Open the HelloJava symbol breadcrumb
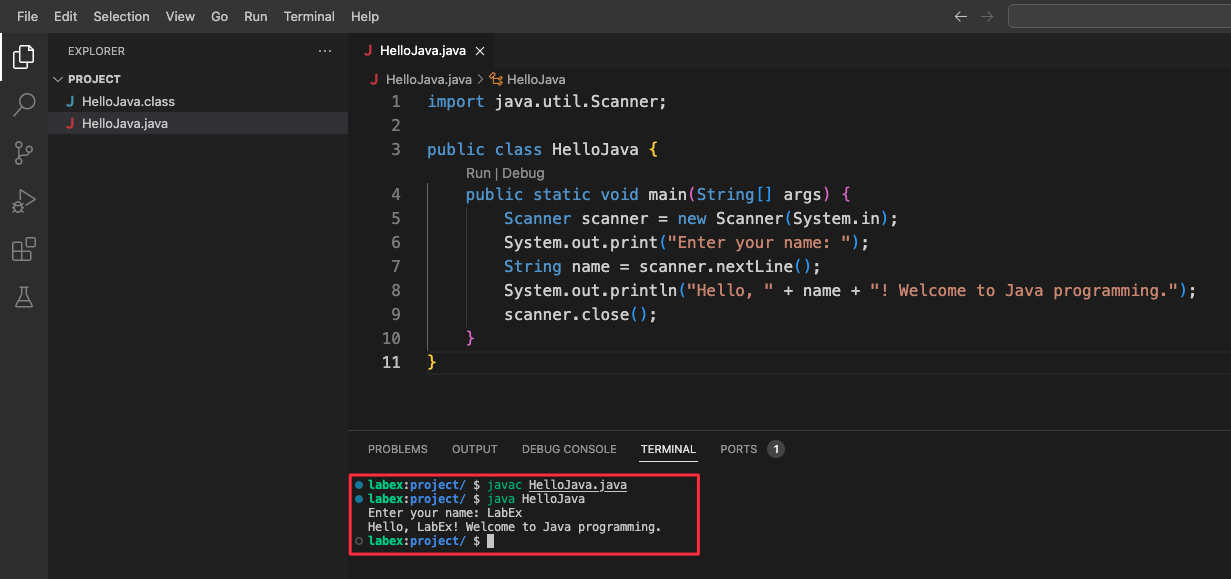The height and width of the screenshot is (579, 1231). tap(536, 79)
